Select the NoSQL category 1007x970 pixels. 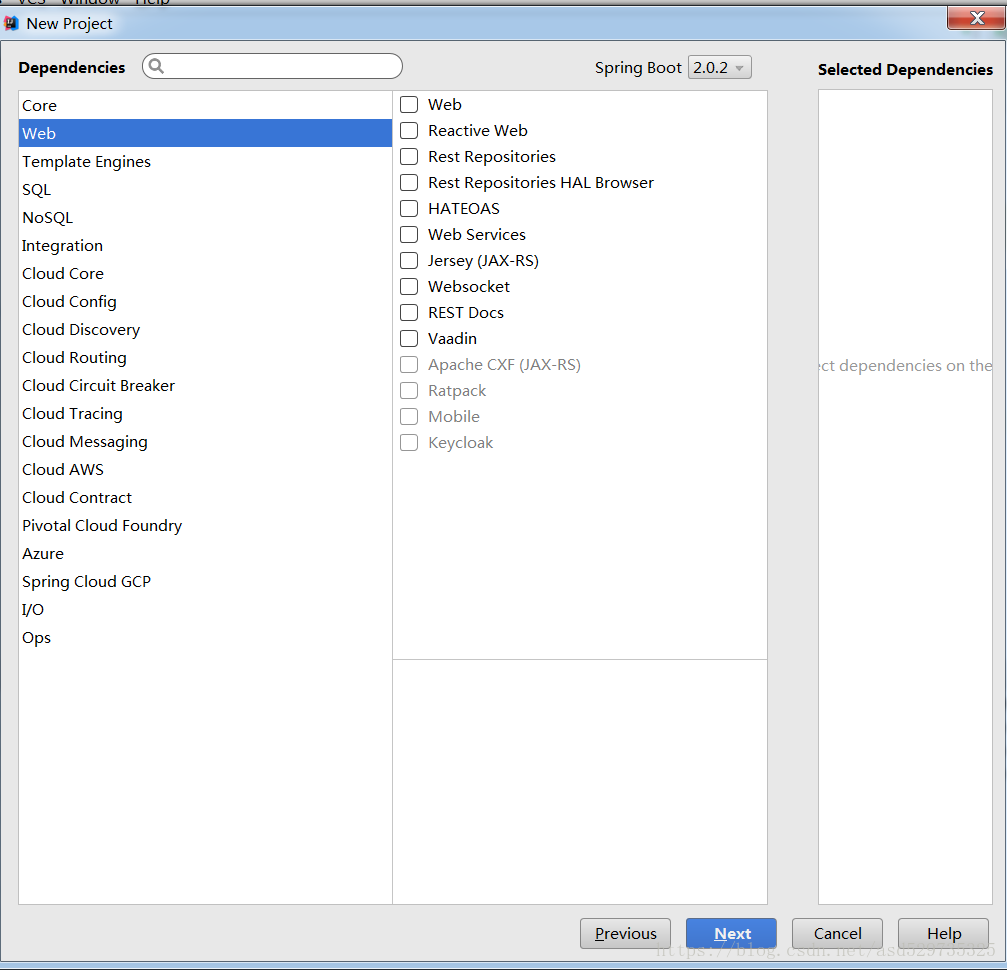(205, 217)
